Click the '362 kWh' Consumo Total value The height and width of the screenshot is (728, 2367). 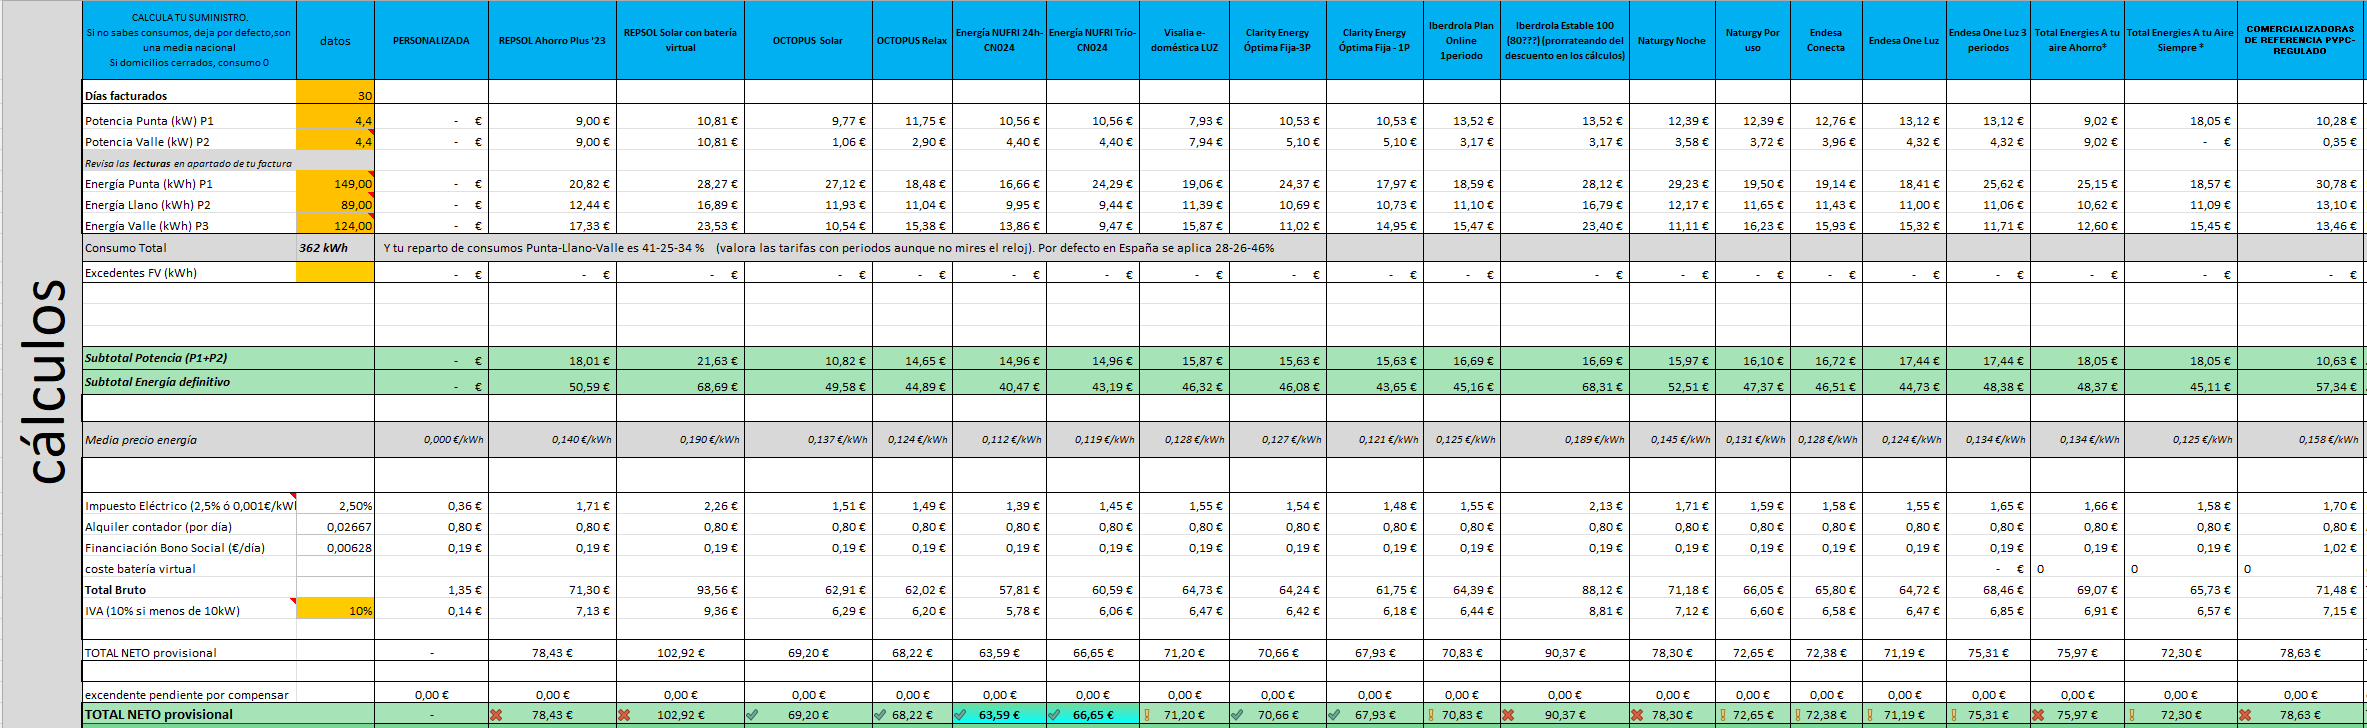(x=323, y=248)
